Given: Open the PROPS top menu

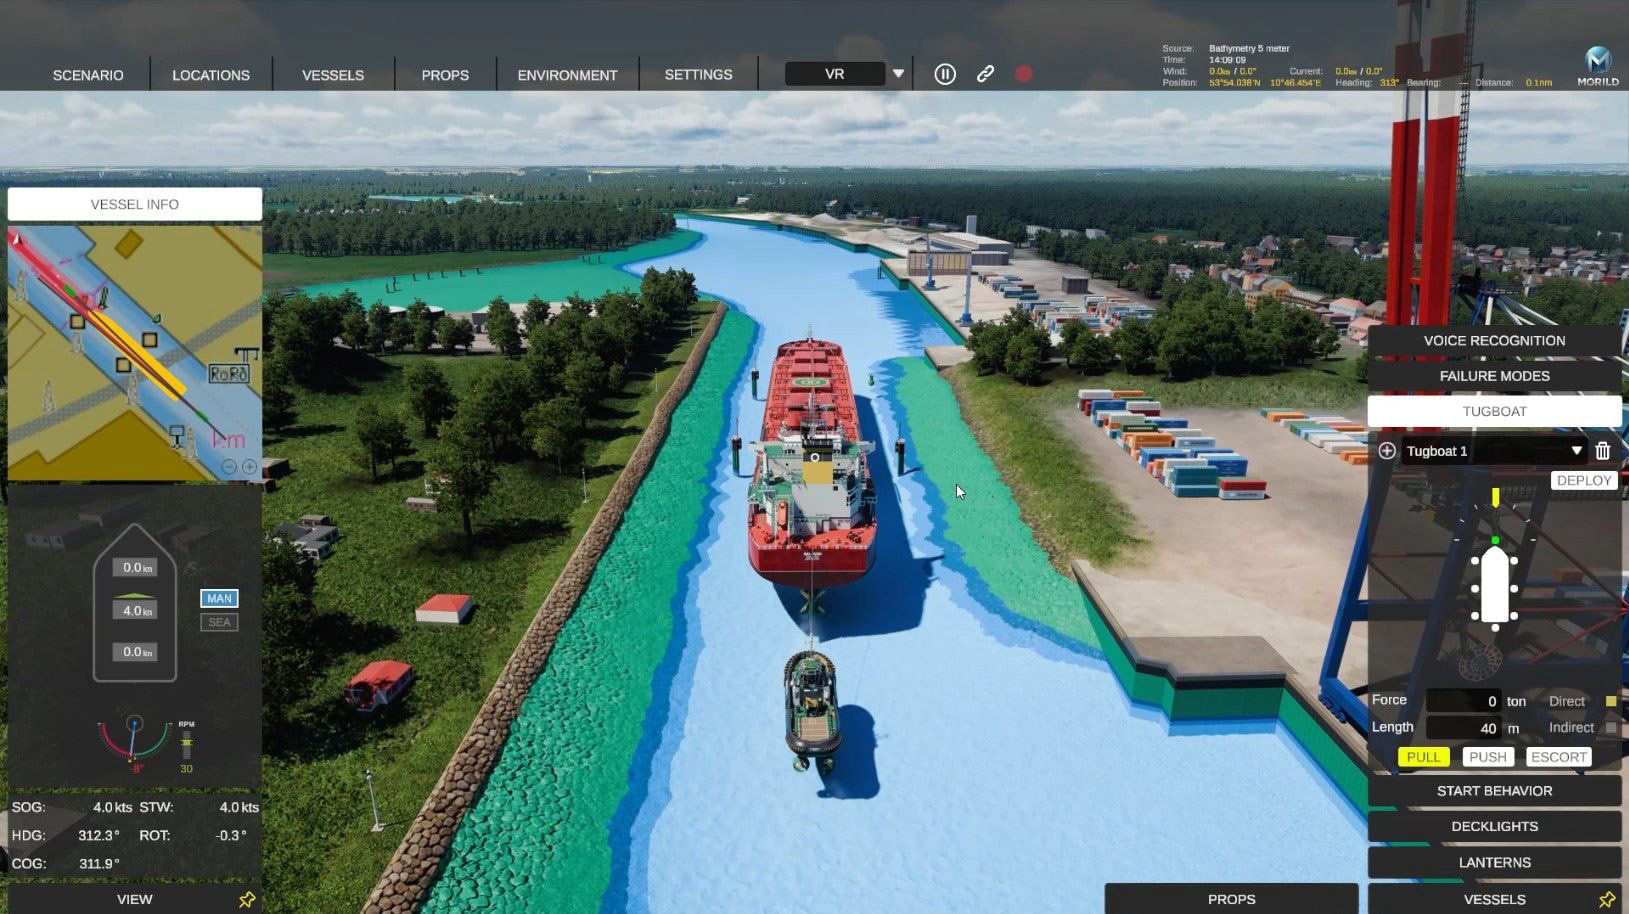Looking at the screenshot, I should 445,75.
